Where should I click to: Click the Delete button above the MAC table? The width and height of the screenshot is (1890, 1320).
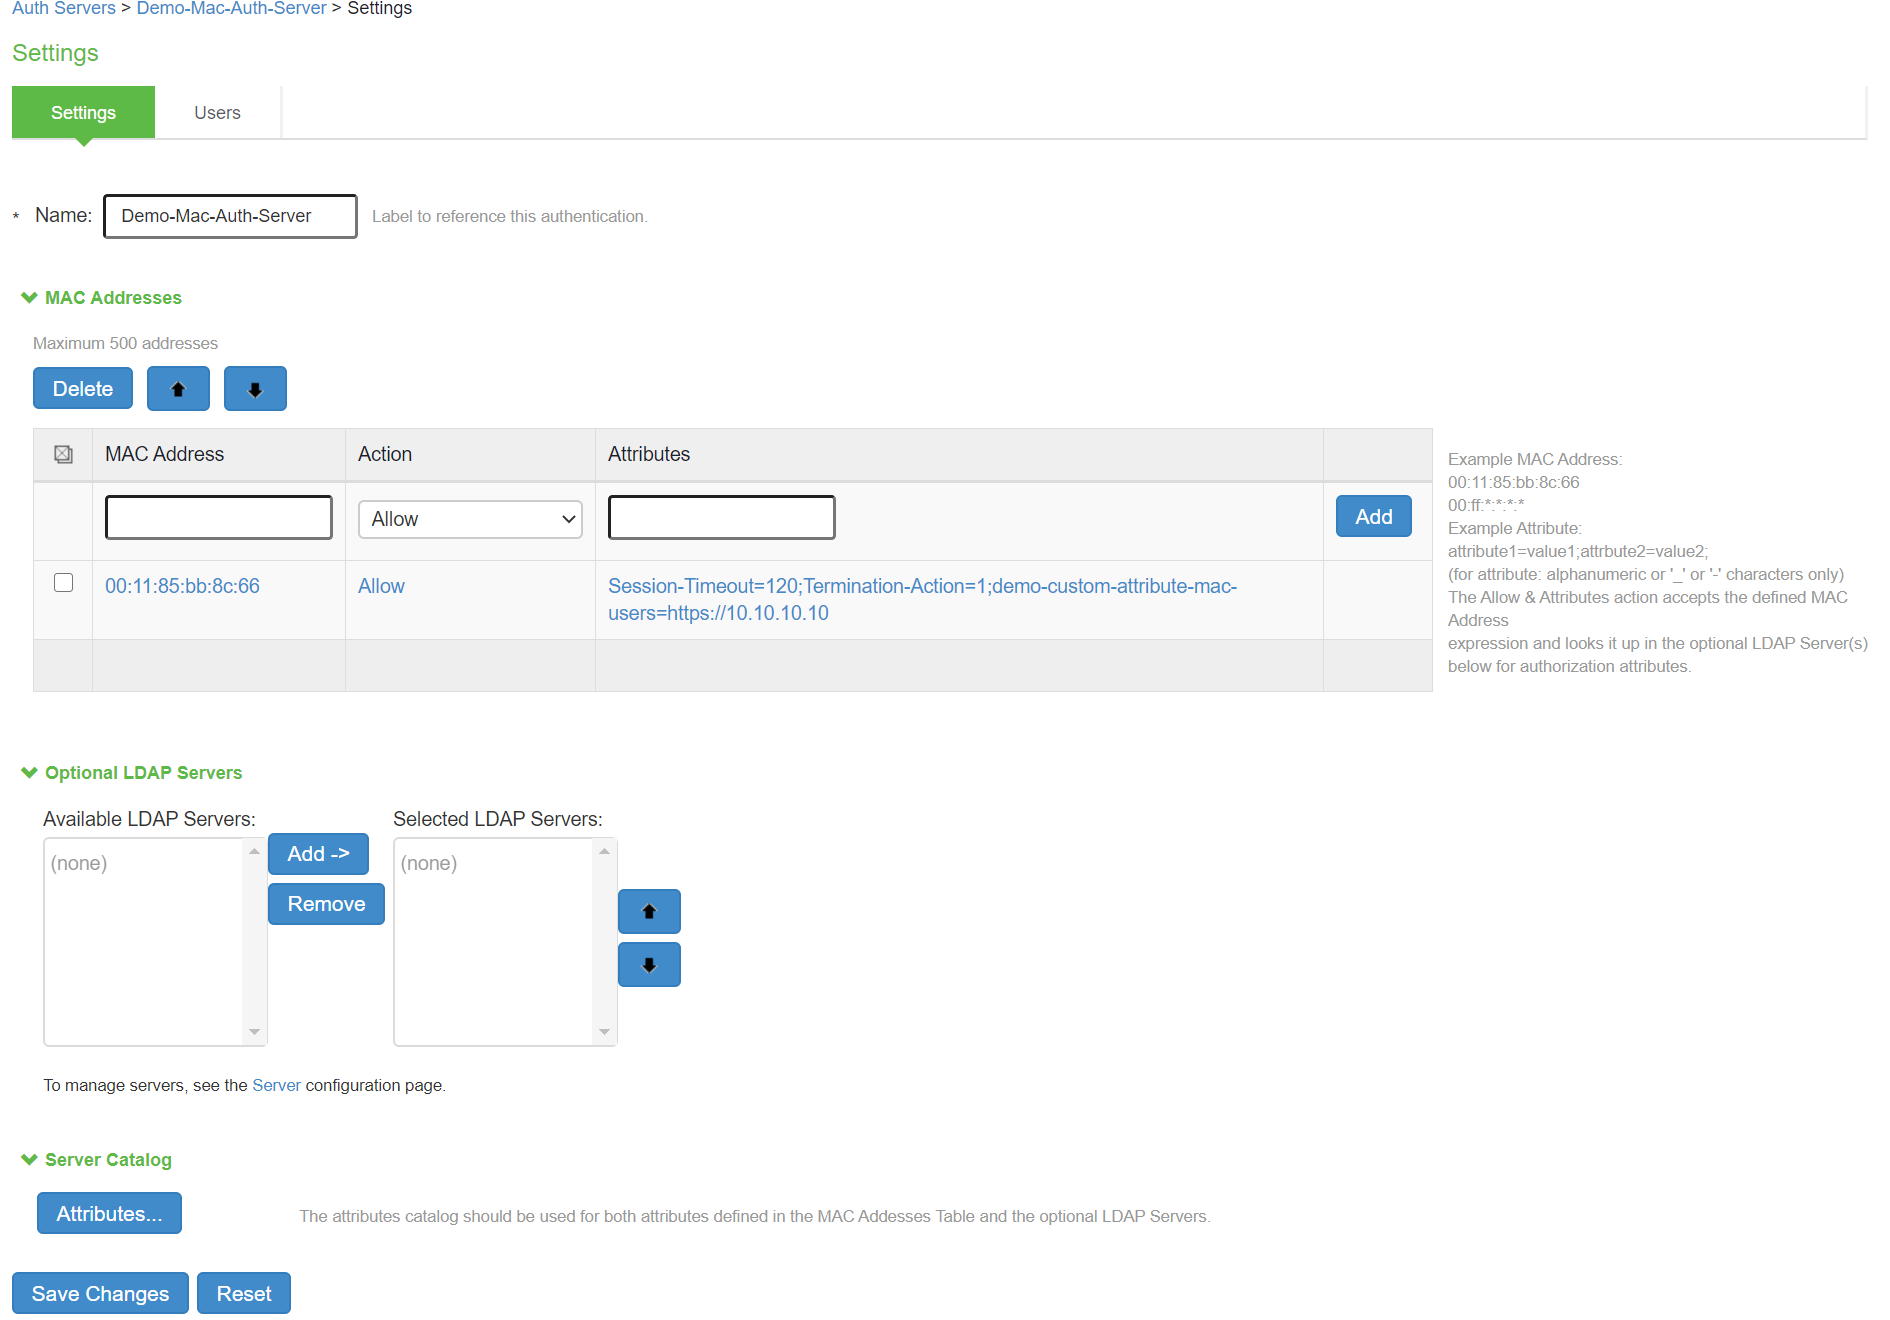click(82, 388)
